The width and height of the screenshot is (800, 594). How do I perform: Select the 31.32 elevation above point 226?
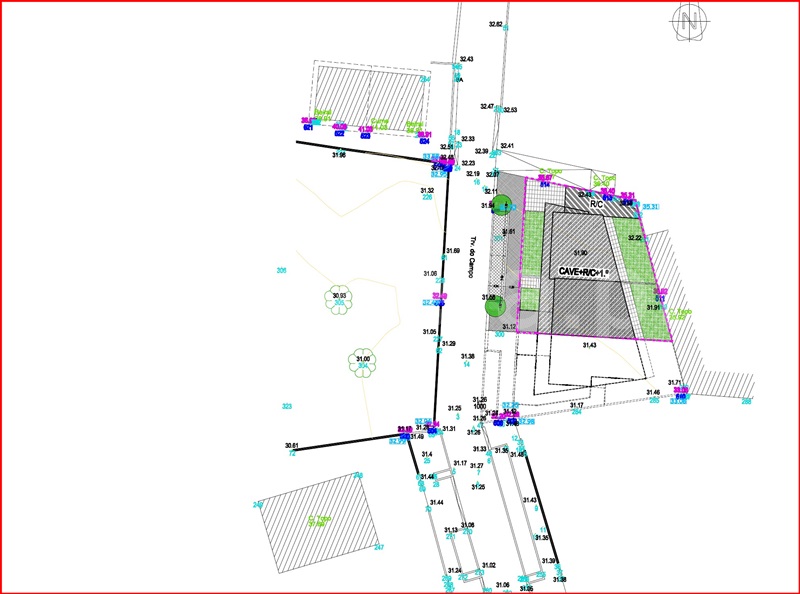point(427,190)
